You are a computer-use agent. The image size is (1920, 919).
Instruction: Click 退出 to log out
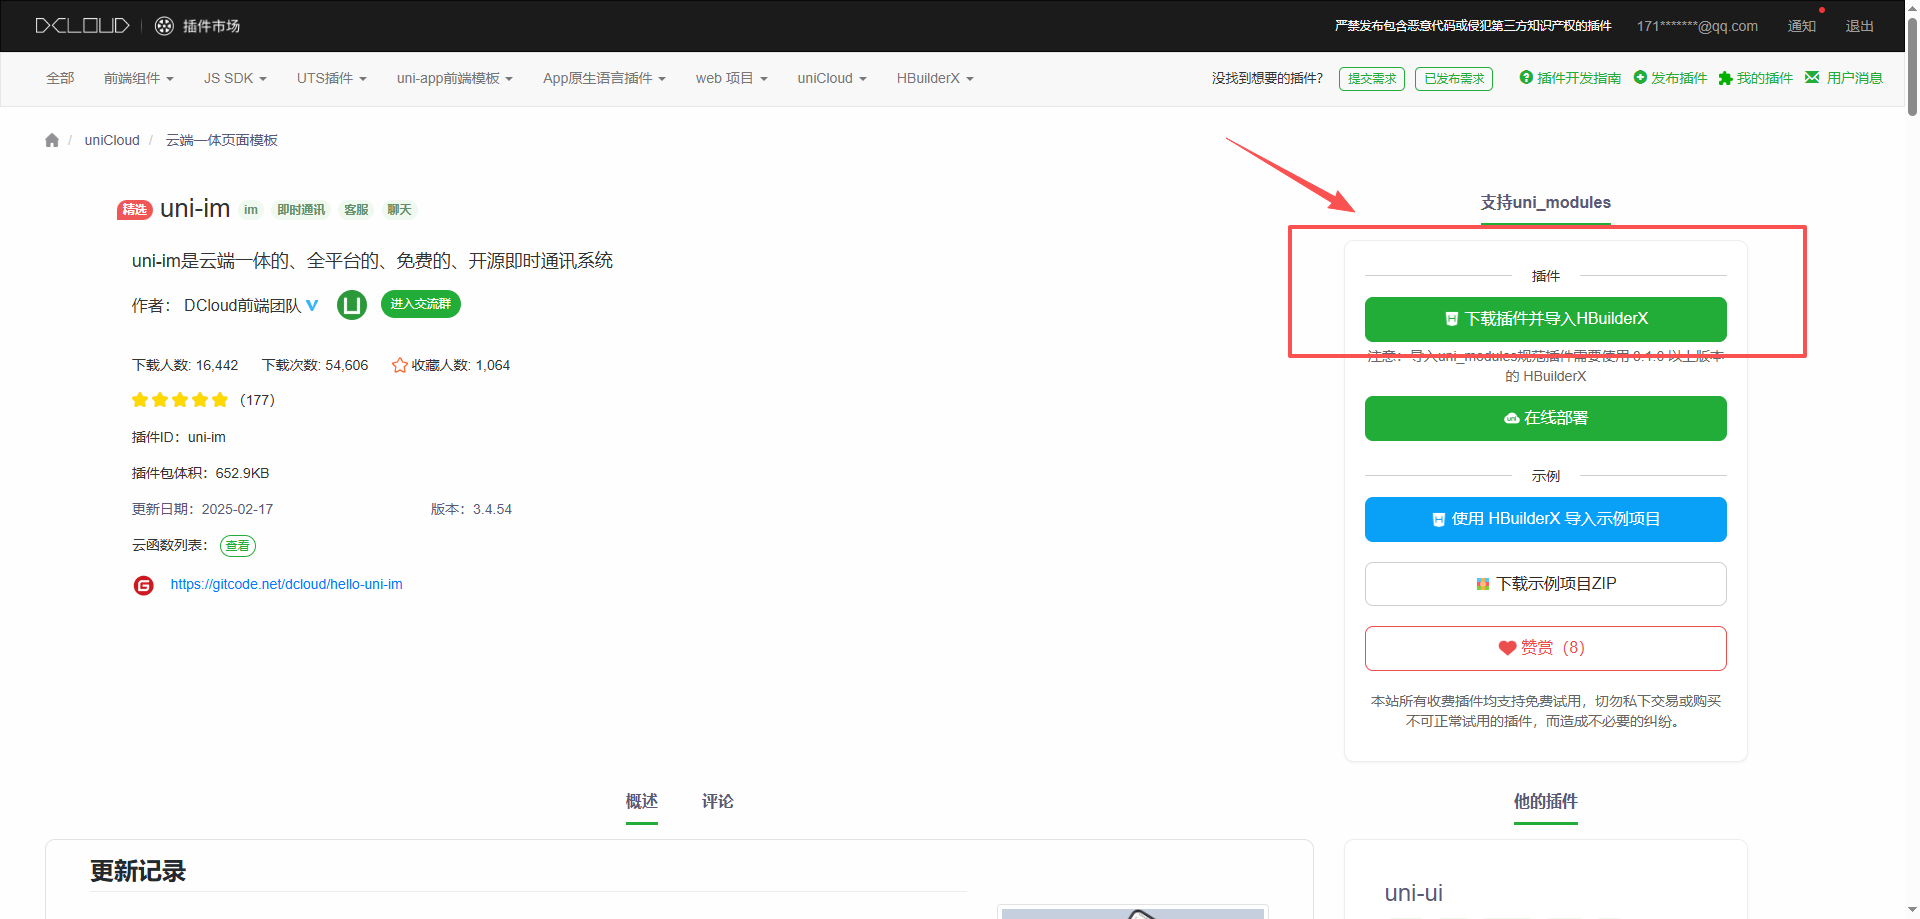(1860, 26)
